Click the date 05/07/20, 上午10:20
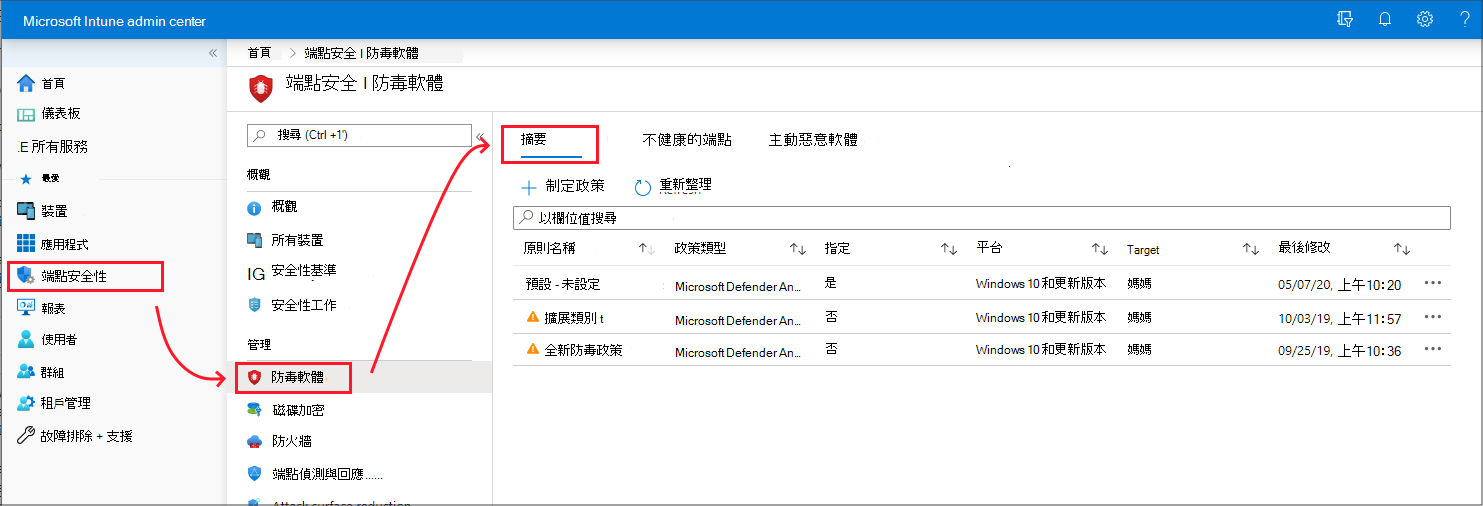Viewport: 1483px width, 506px height. (1339, 284)
